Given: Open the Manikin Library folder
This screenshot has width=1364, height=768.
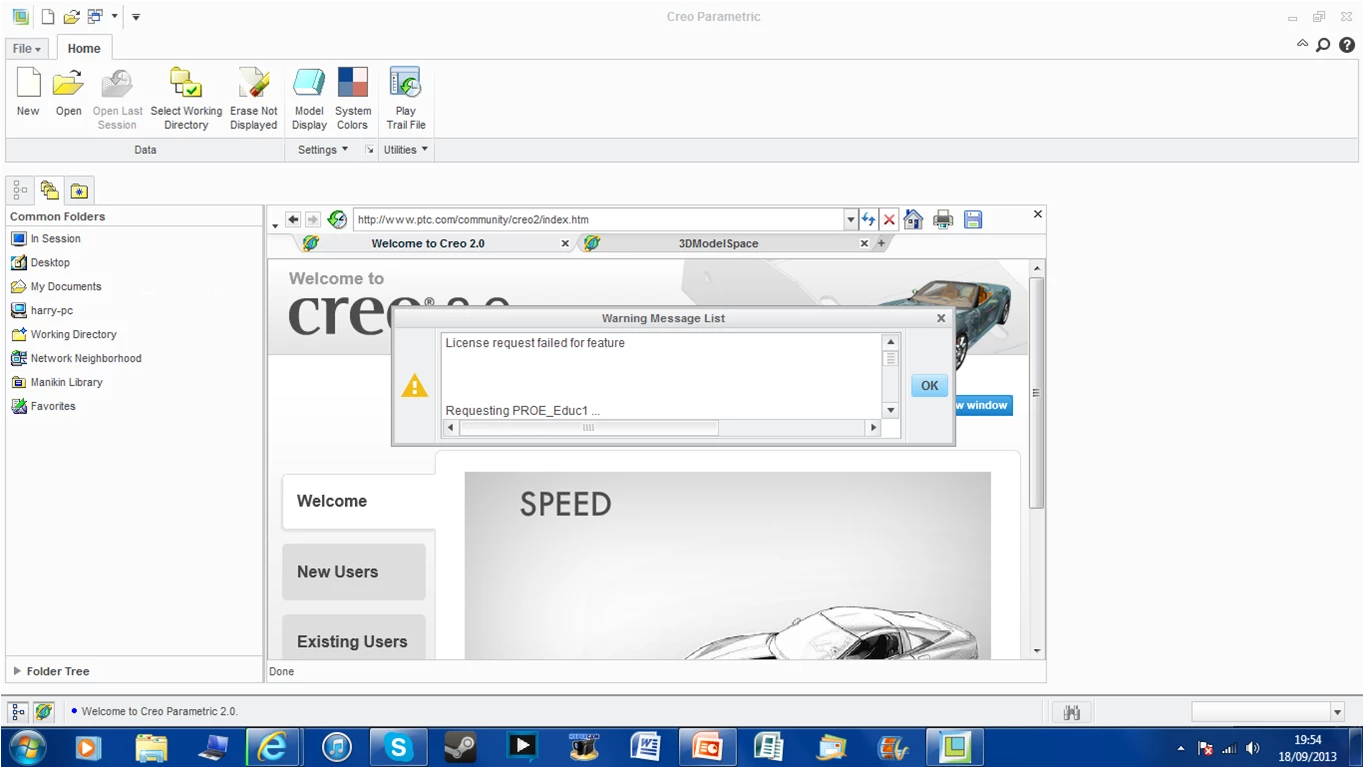Looking at the screenshot, I should point(66,383).
